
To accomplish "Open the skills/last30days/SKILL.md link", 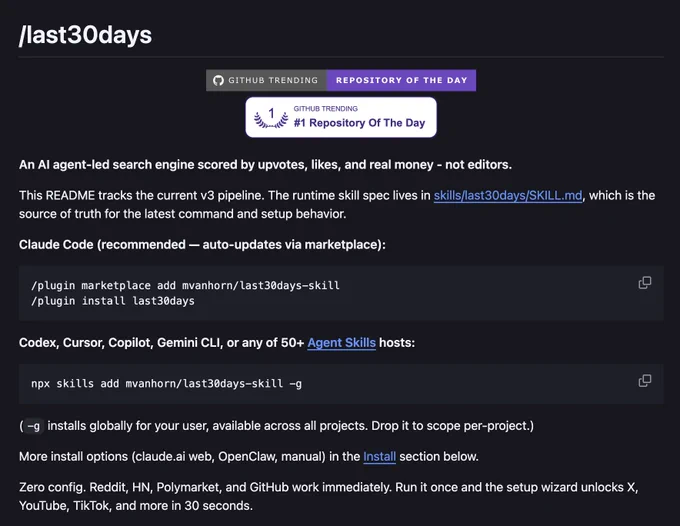I will pos(508,196).
